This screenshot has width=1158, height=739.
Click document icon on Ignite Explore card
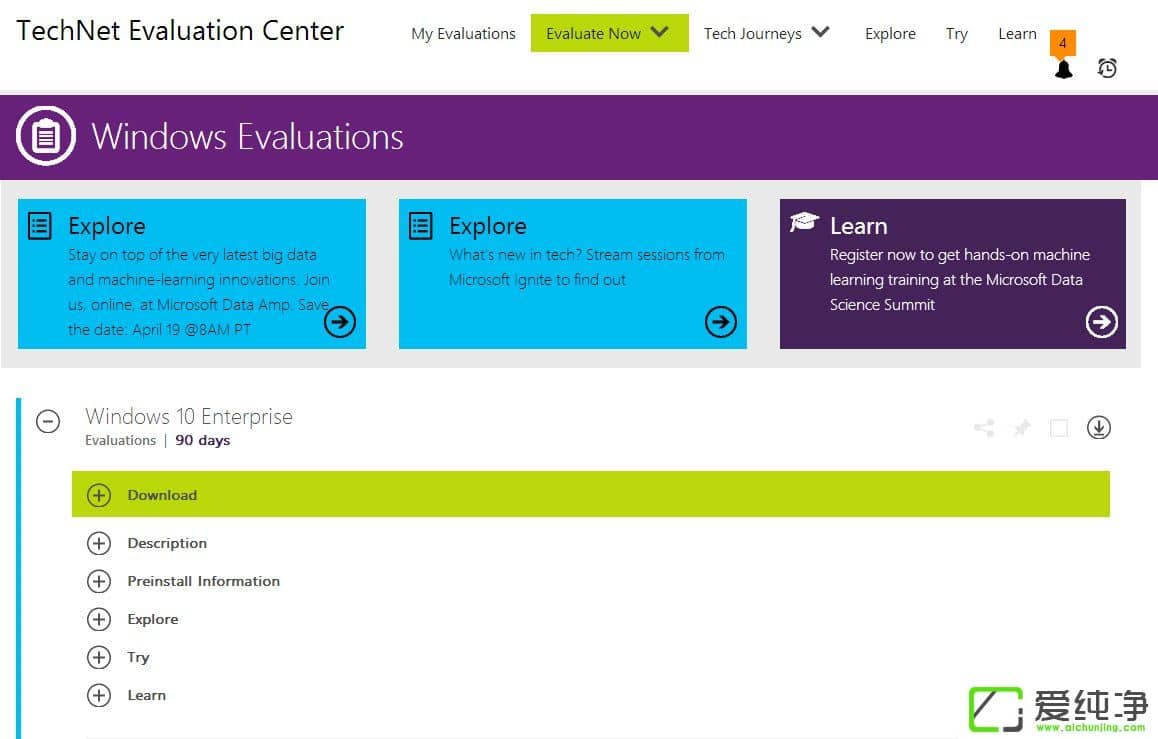click(x=421, y=226)
